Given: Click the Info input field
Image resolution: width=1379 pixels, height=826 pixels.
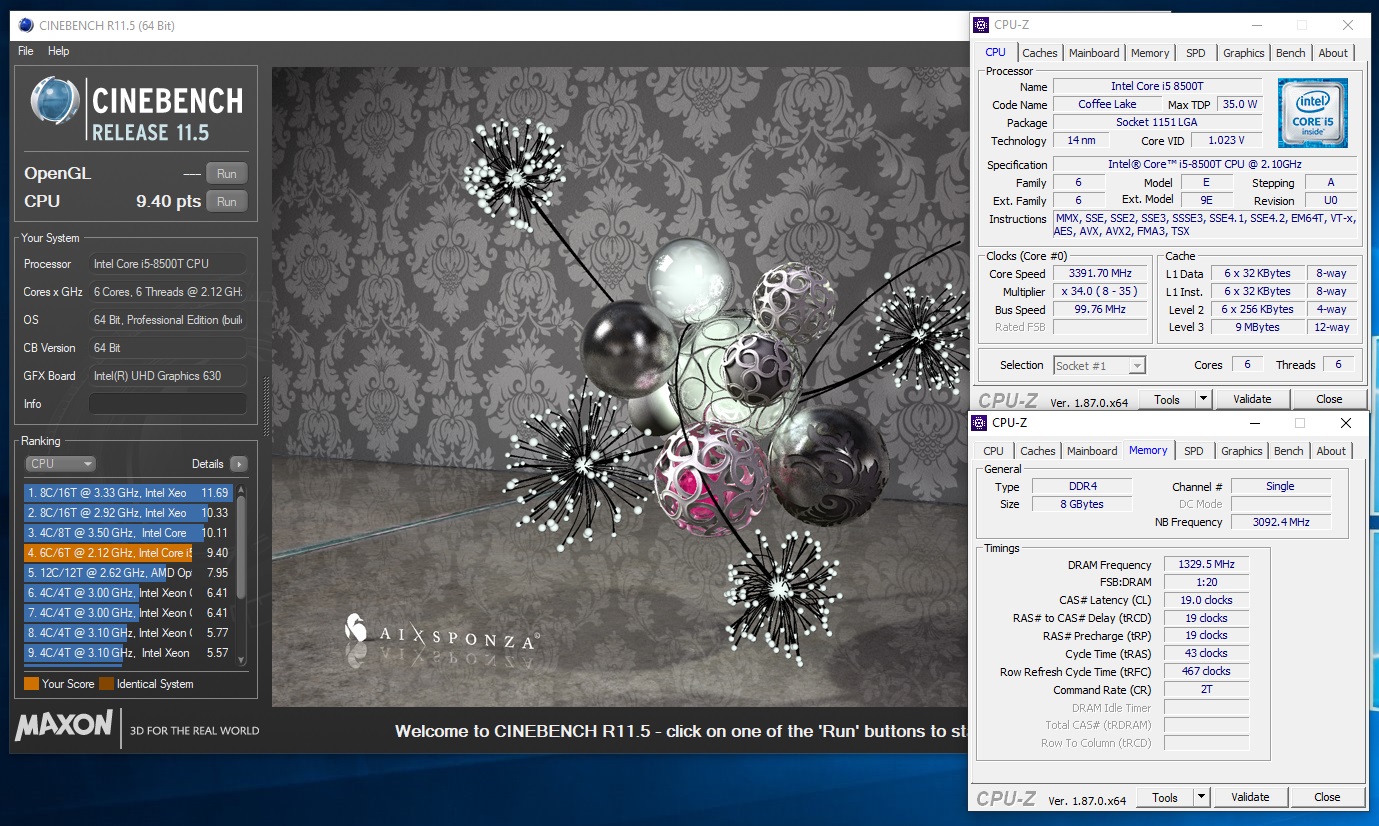Looking at the screenshot, I should (168, 404).
